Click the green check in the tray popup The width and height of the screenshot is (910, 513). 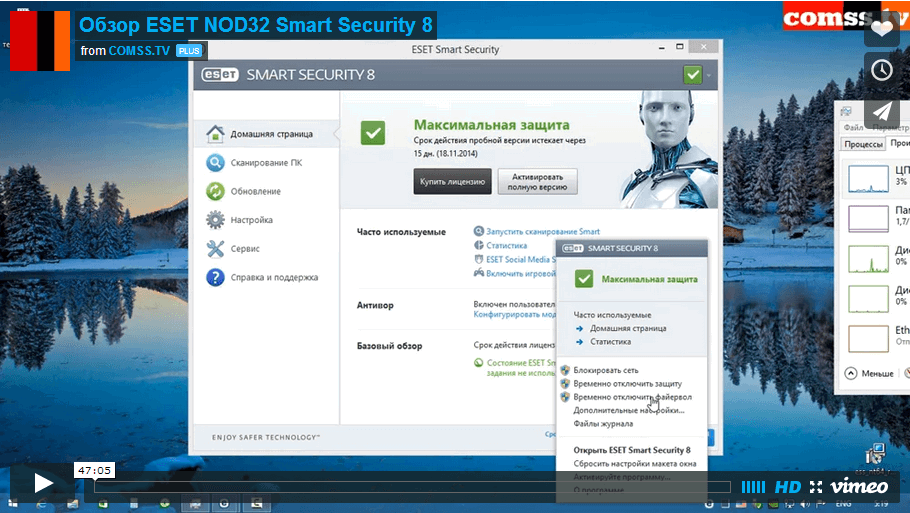coord(584,279)
